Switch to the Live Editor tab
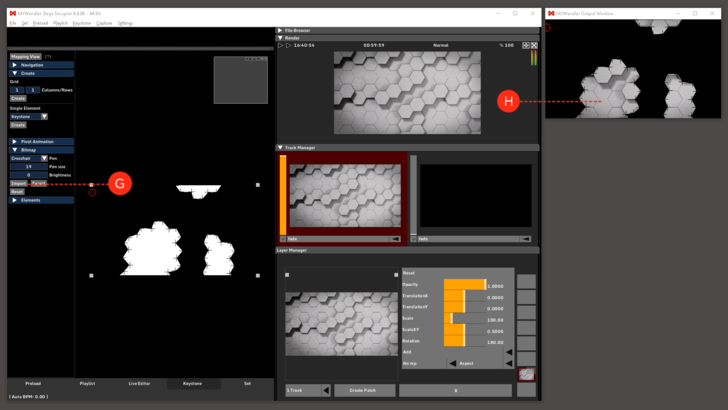The height and width of the screenshot is (410, 728). [139, 384]
